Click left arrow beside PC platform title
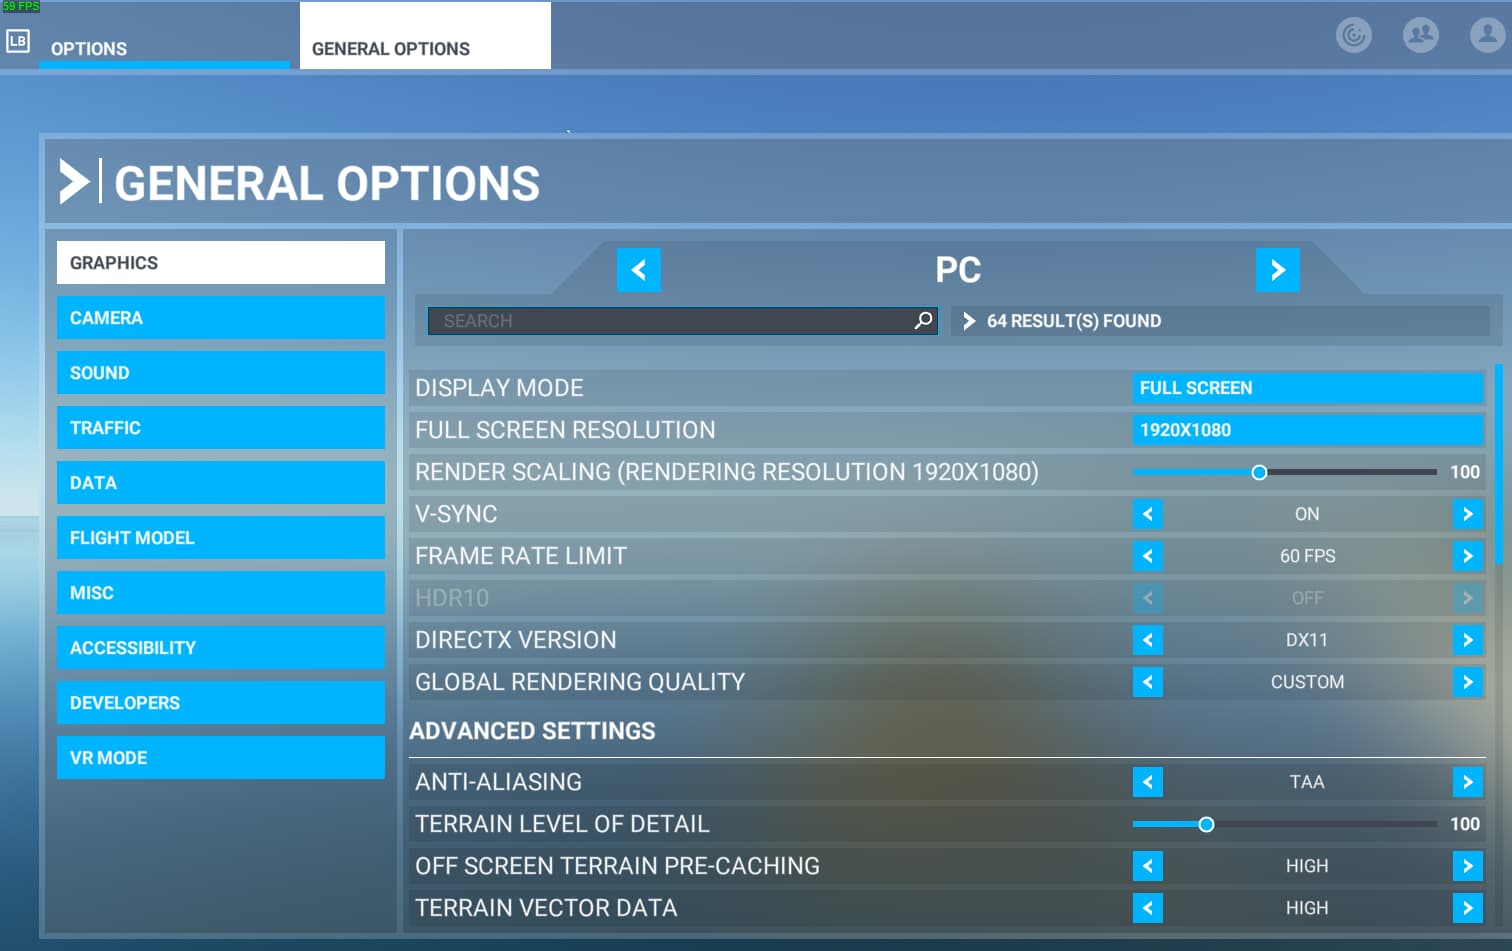Screen dimensions: 1512x951 click(639, 270)
